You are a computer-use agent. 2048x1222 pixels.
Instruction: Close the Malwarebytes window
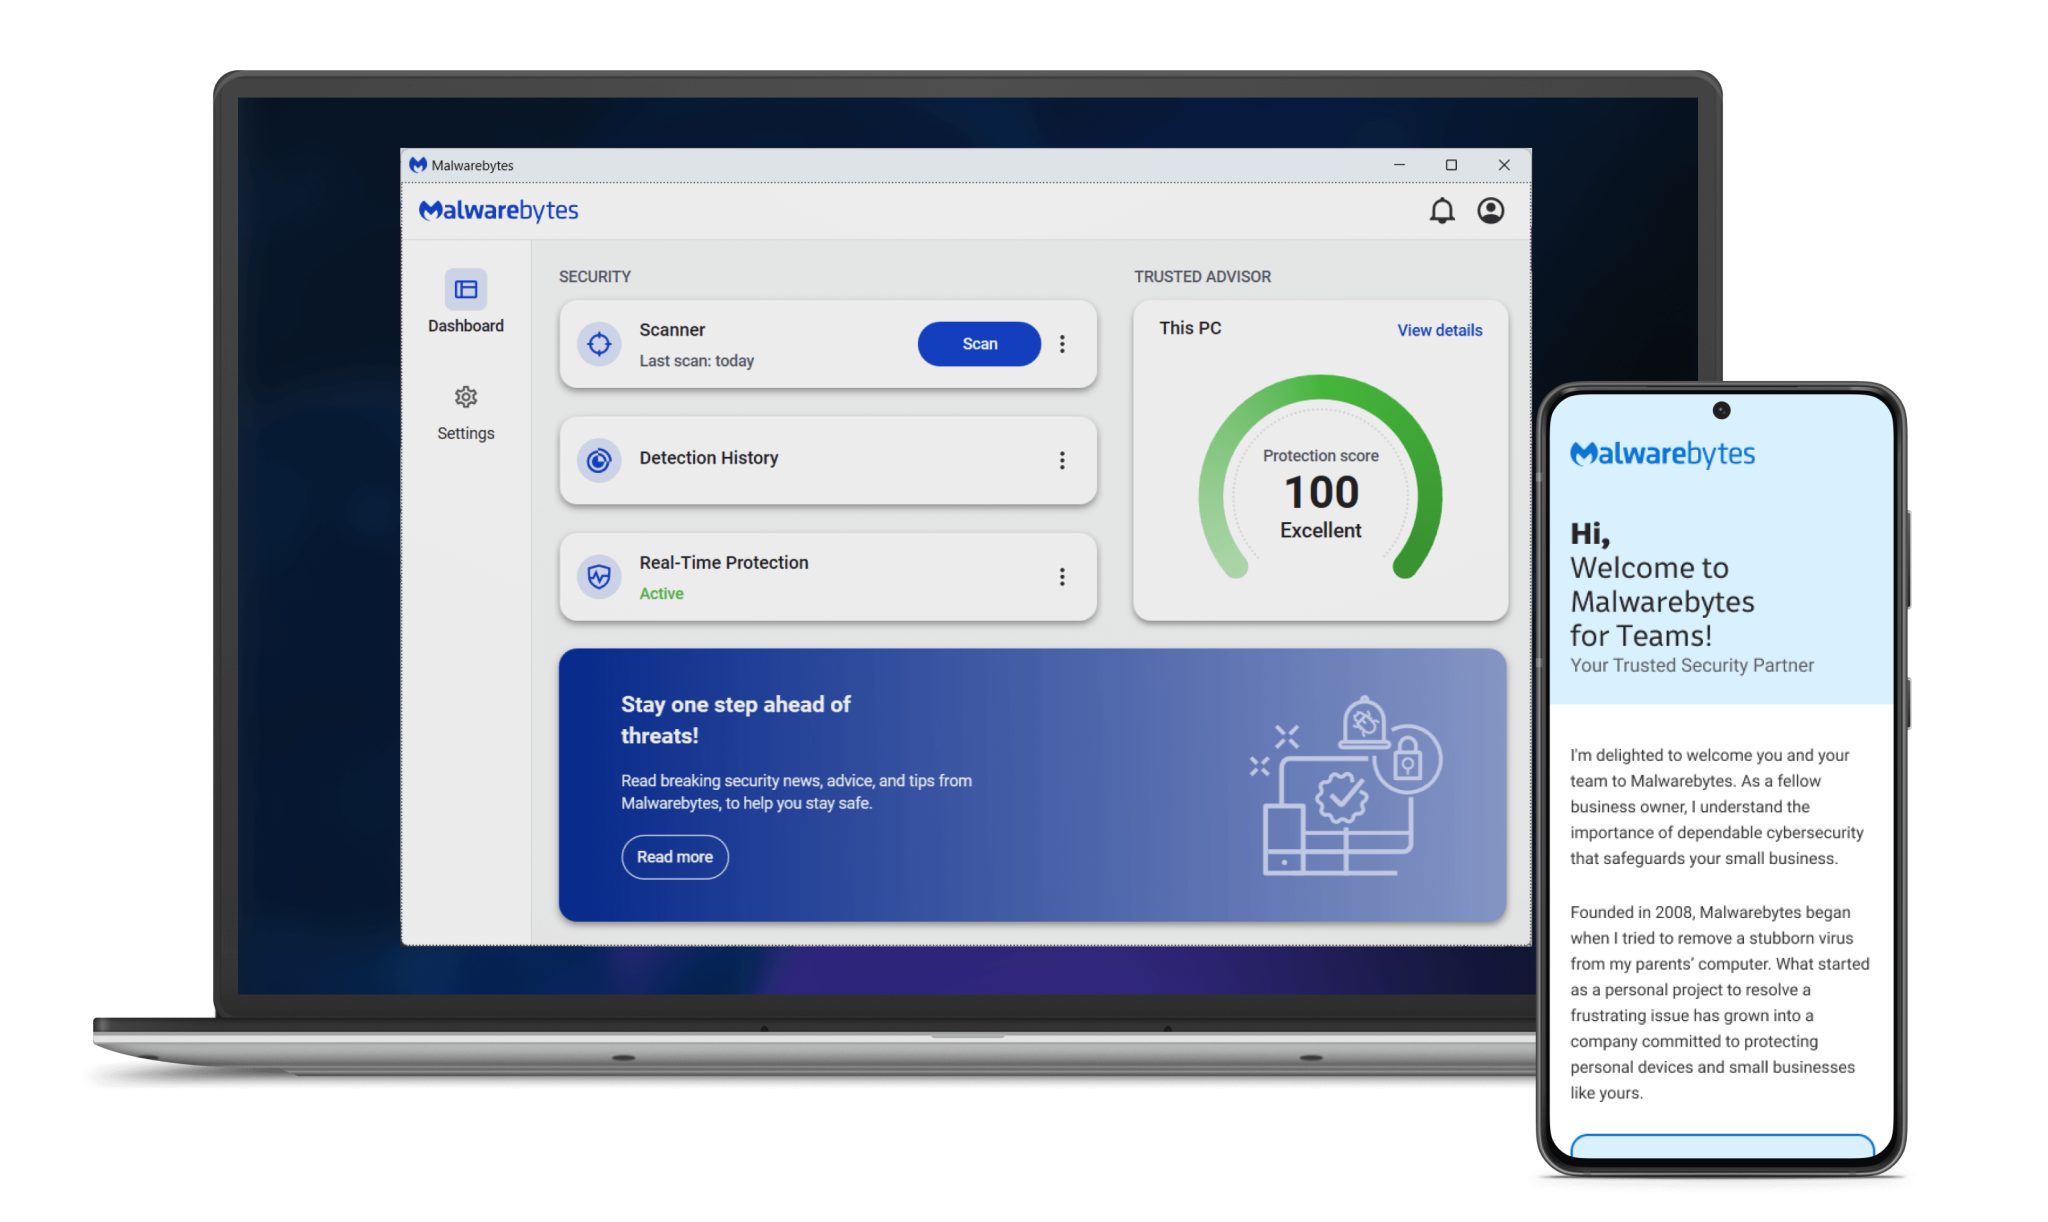click(x=1504, y=165)
